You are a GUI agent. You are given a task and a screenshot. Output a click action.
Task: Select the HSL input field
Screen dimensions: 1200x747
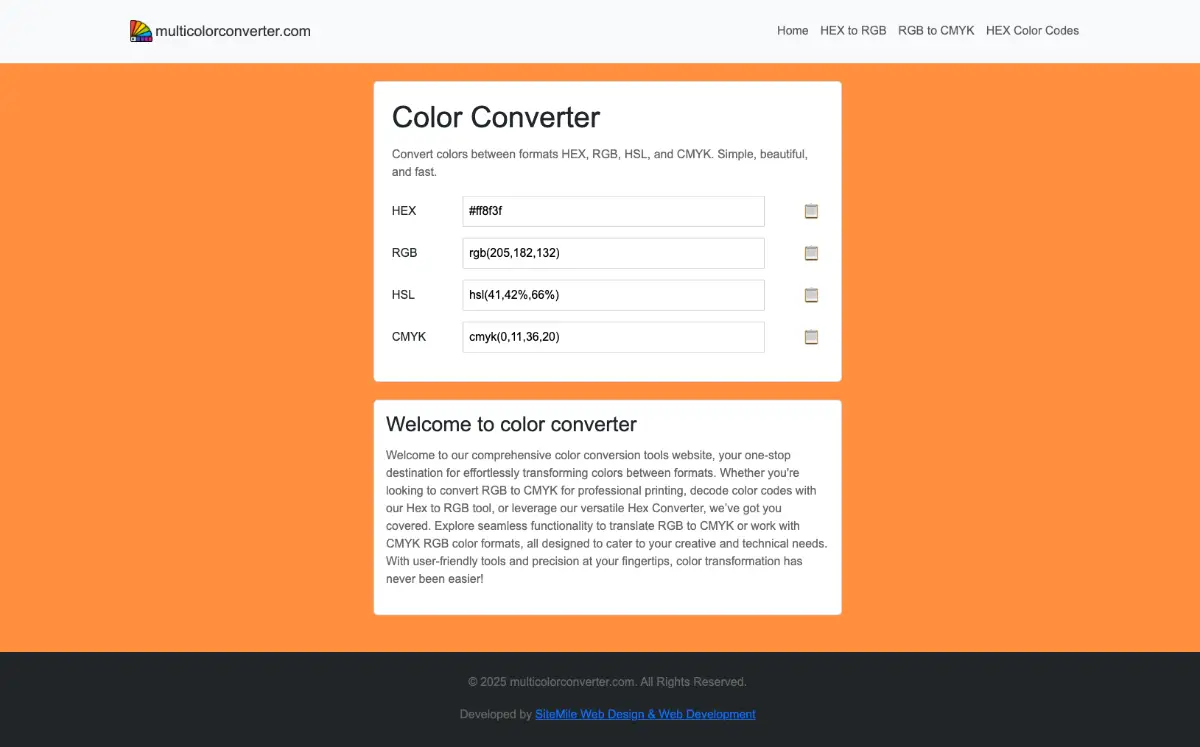613,295
